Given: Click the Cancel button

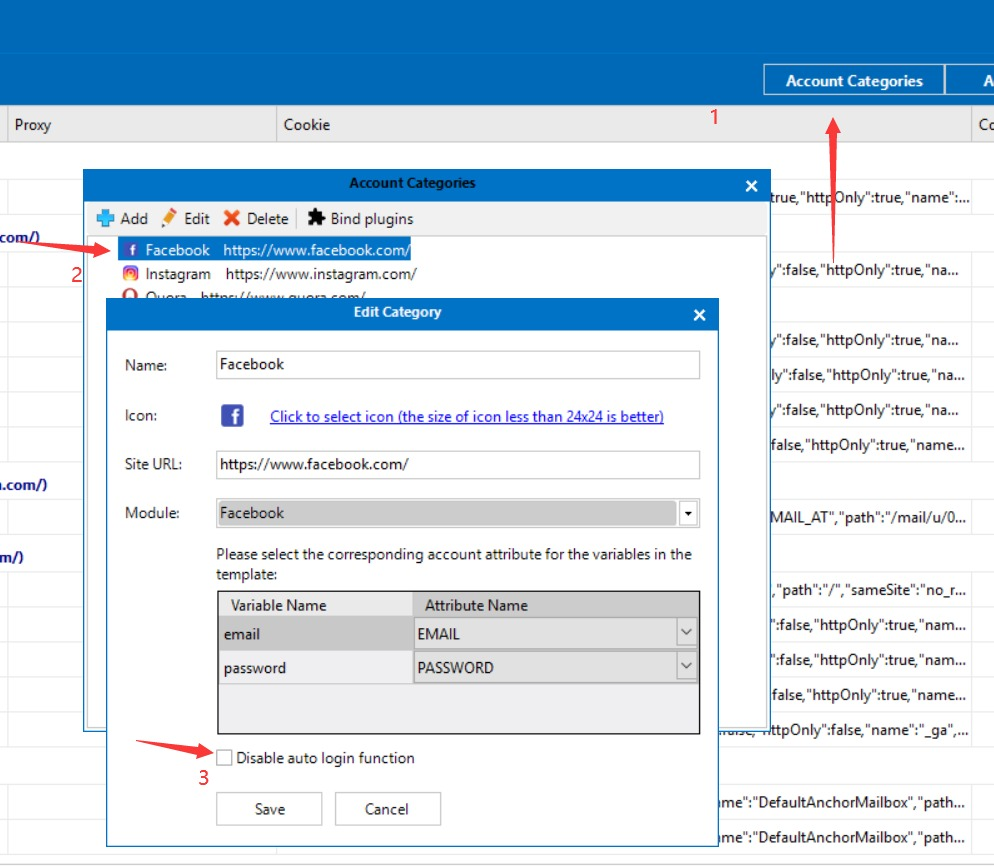Looking at the screenshot, I should click(387, 809).
